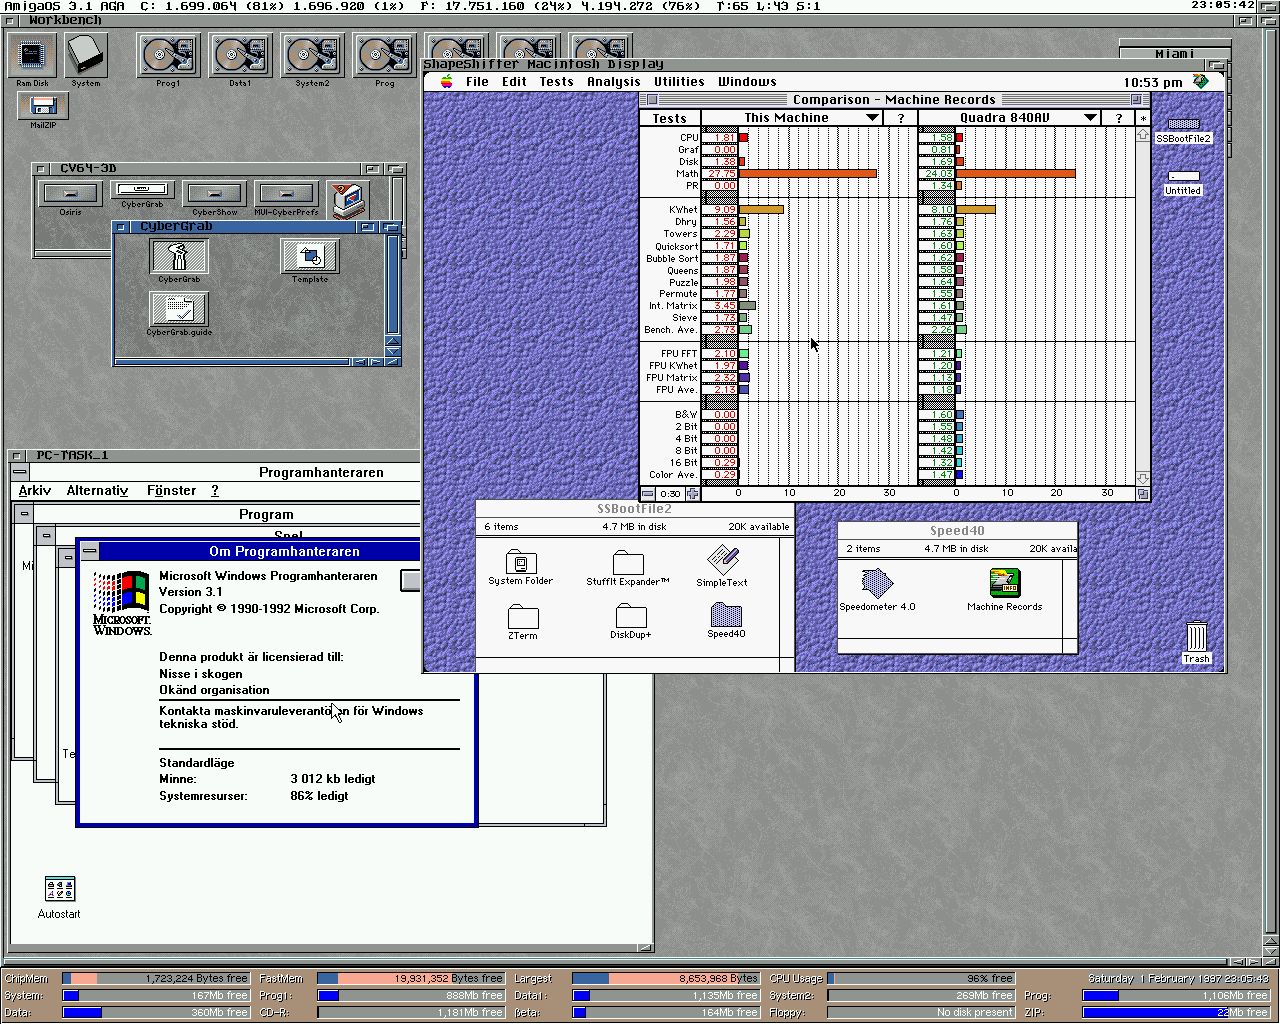Open the Tests menu in Speedometer

pos(556,82)
